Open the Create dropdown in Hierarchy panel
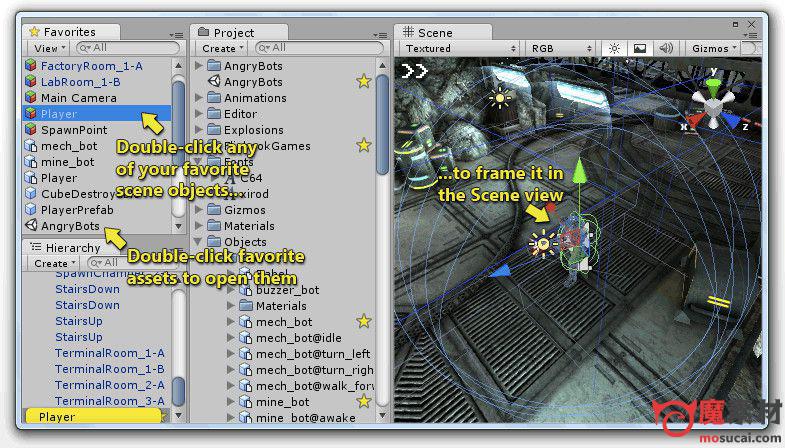Screen dimensions: 785x448 point(54,263)
